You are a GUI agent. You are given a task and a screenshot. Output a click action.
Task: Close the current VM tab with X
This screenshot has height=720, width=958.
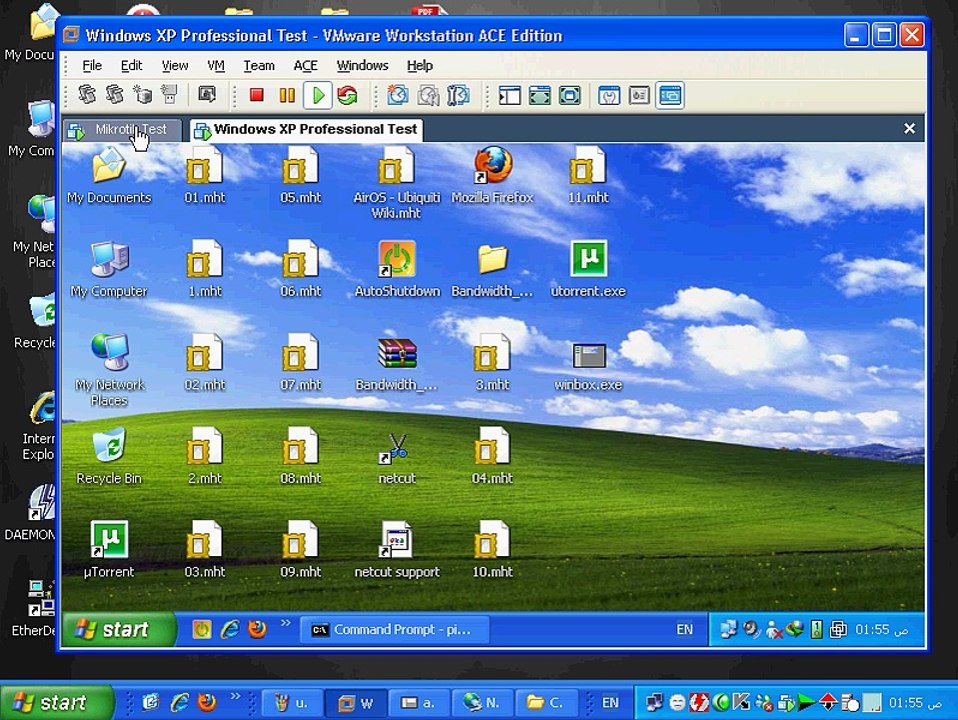(x=909, y=128)
